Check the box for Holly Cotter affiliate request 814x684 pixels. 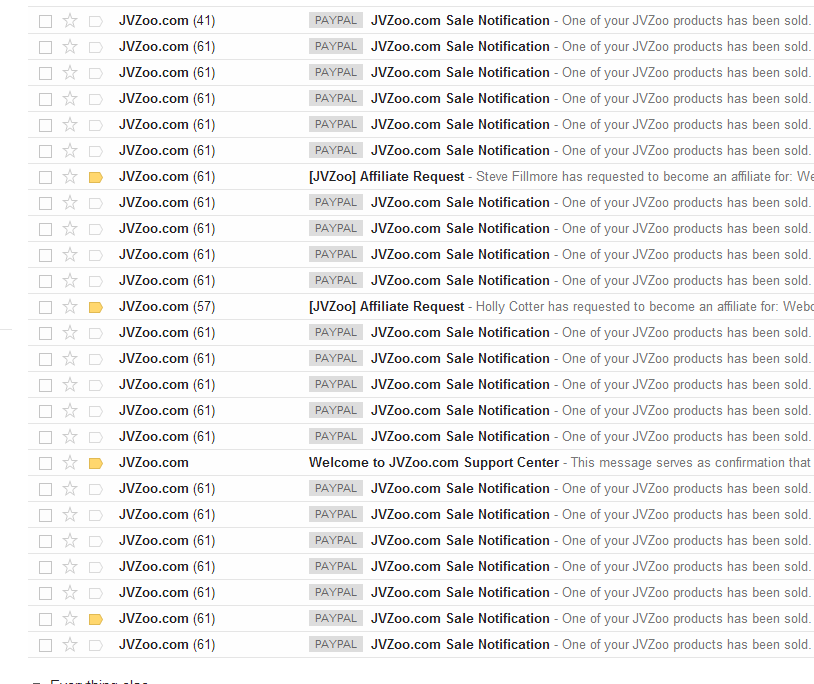coord(45,307)
